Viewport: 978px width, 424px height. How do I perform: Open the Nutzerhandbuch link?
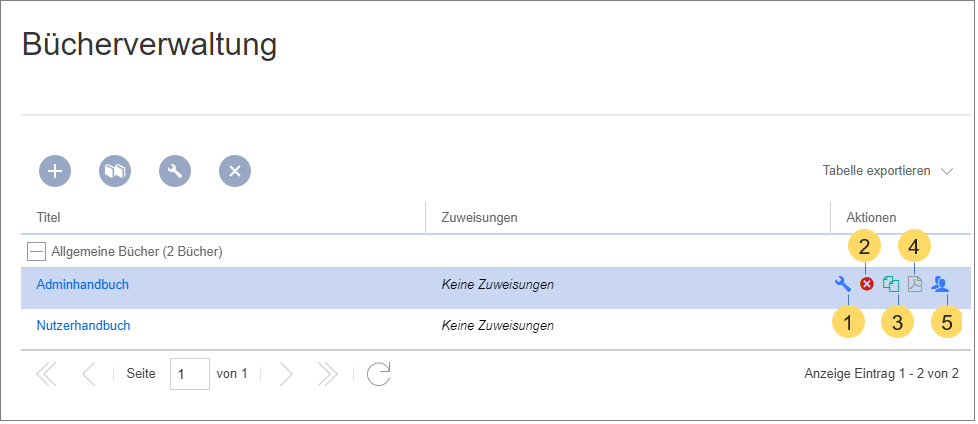pos(83,325)
